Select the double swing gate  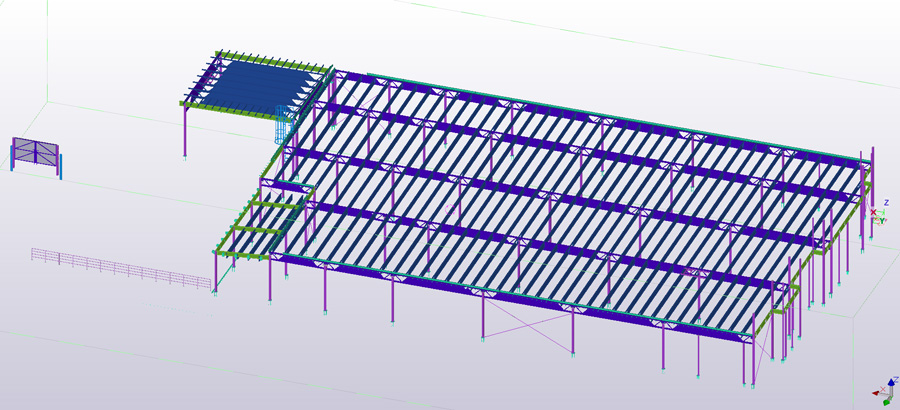[35, 153]
